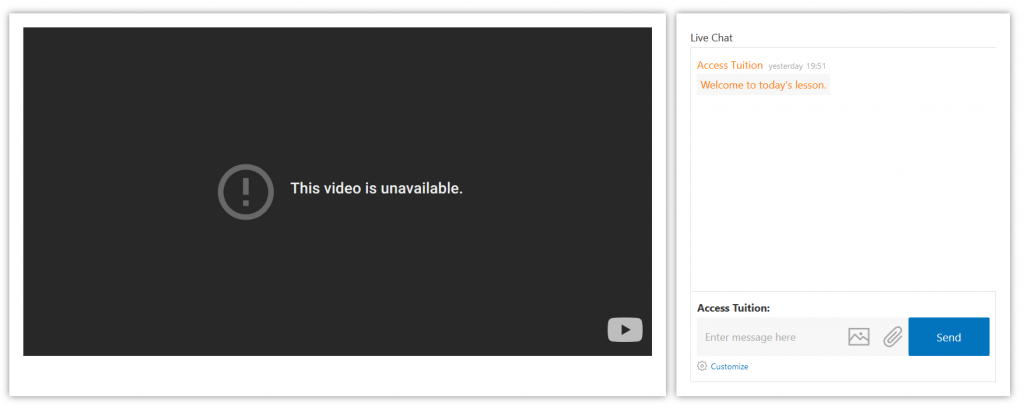Open the Customize link under the message box
The image size is (1024, 413).
(729, 367)
